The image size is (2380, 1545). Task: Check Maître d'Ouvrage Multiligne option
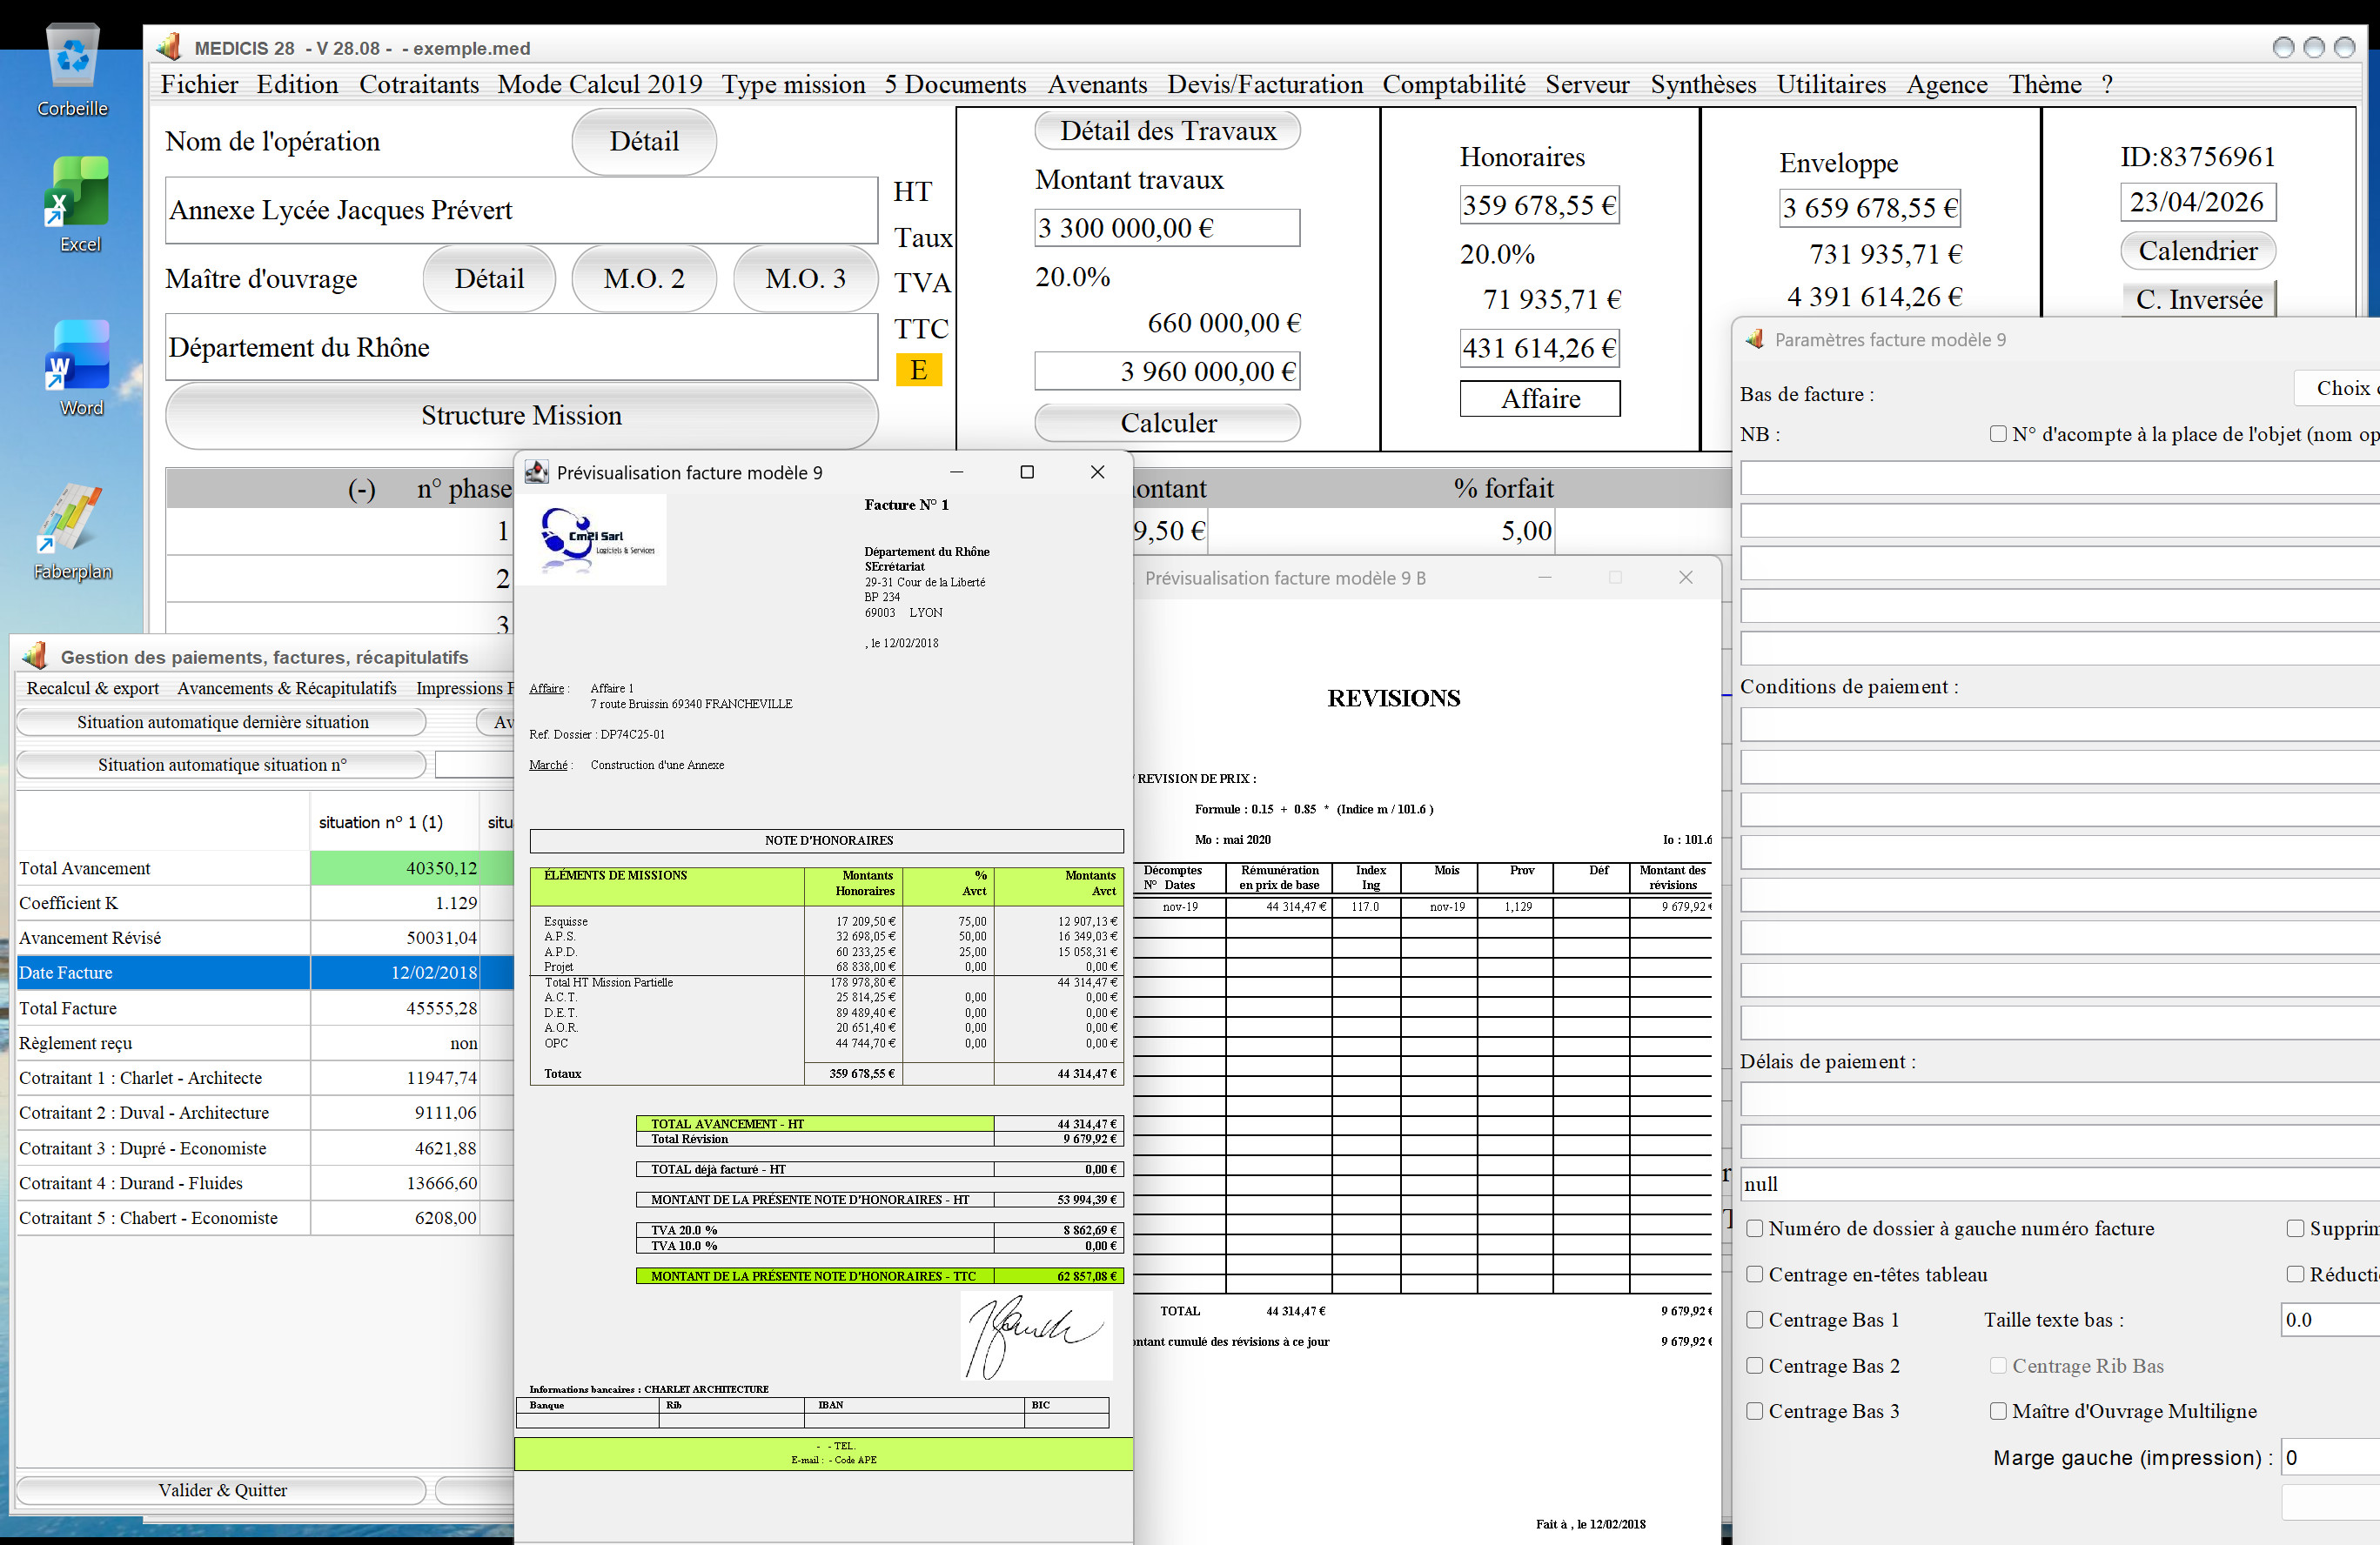[x=1997, y=1411]
